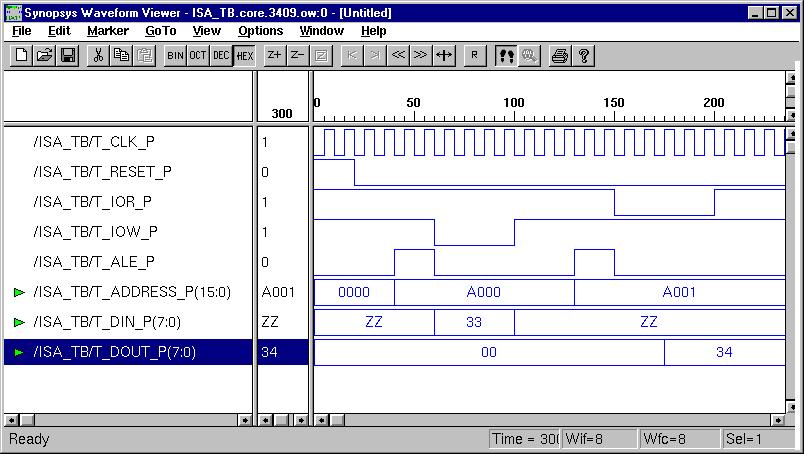Expand the T_DOUT_P(7:0) bus arrow
Image resolution: width=804 pixels, height=454 pixels.
[19, 352]
